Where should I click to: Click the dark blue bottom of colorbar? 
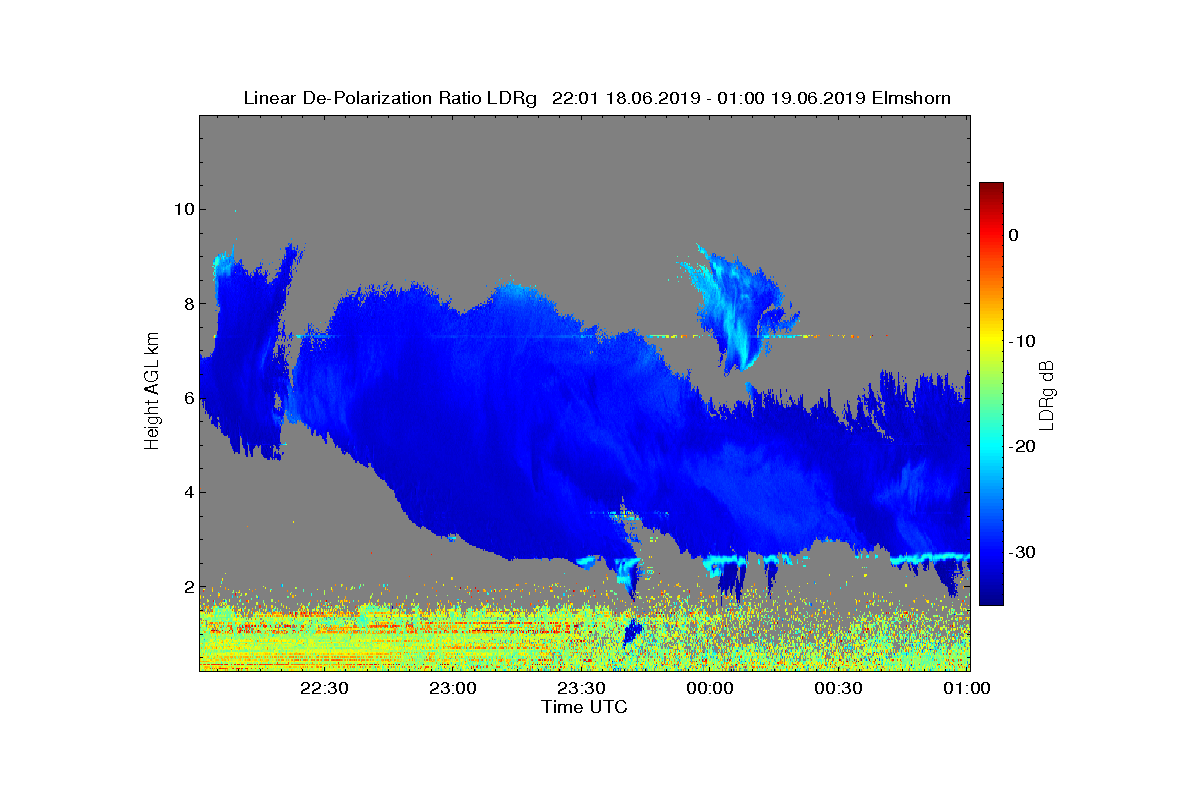coord(991,595)
